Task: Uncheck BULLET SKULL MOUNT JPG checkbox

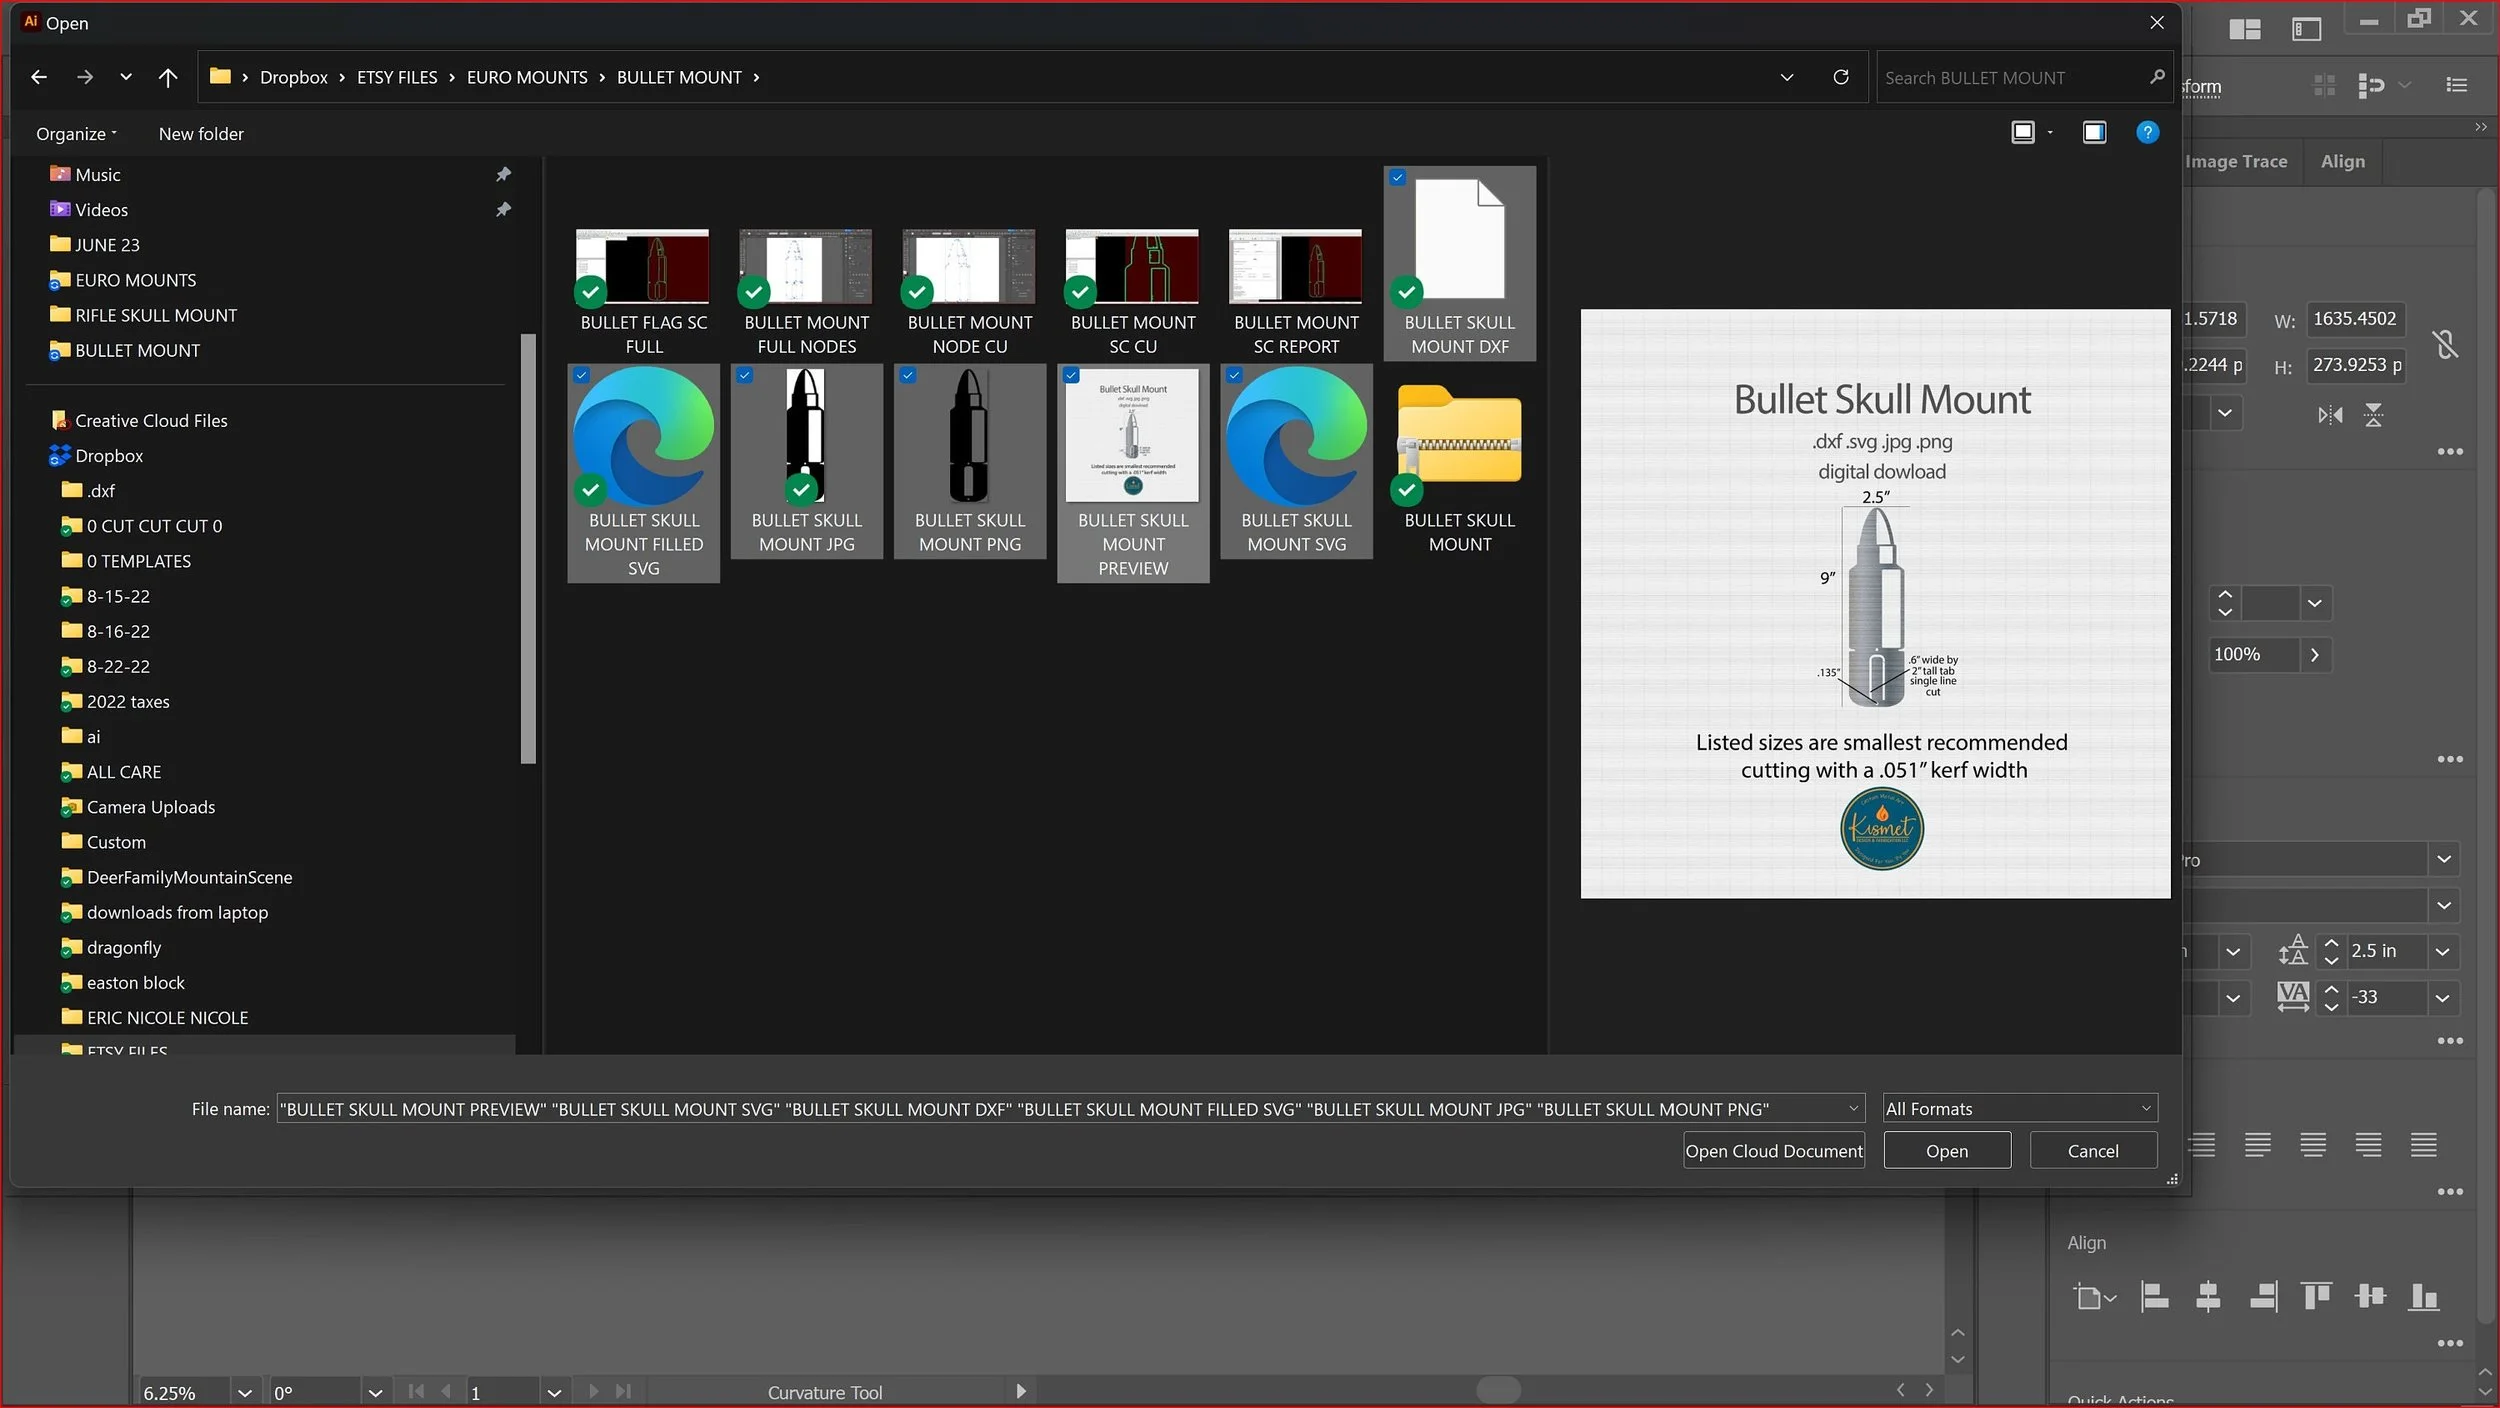Action: pos(744,376)
